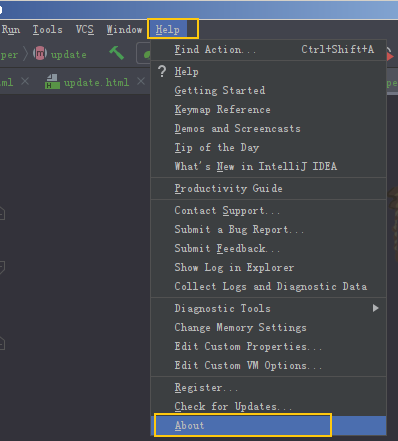Click the update.html file icon
398x441 pixels.
tap(52, 82)
